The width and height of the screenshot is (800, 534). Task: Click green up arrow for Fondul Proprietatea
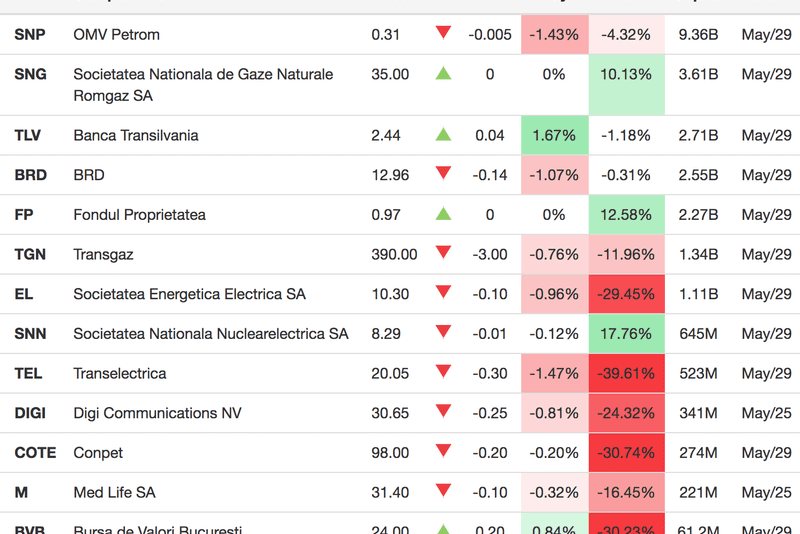coord(443,214)
